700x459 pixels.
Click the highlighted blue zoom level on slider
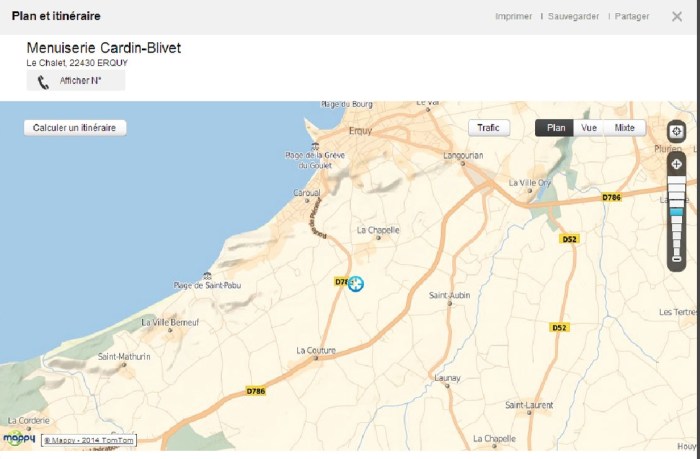pyautogui.click(x=677, y=212)
